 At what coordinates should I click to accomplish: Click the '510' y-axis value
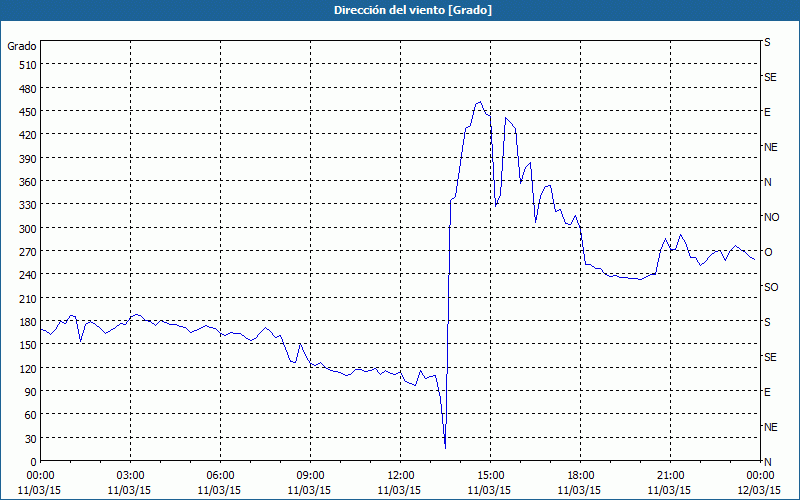[x=28, y=65]
